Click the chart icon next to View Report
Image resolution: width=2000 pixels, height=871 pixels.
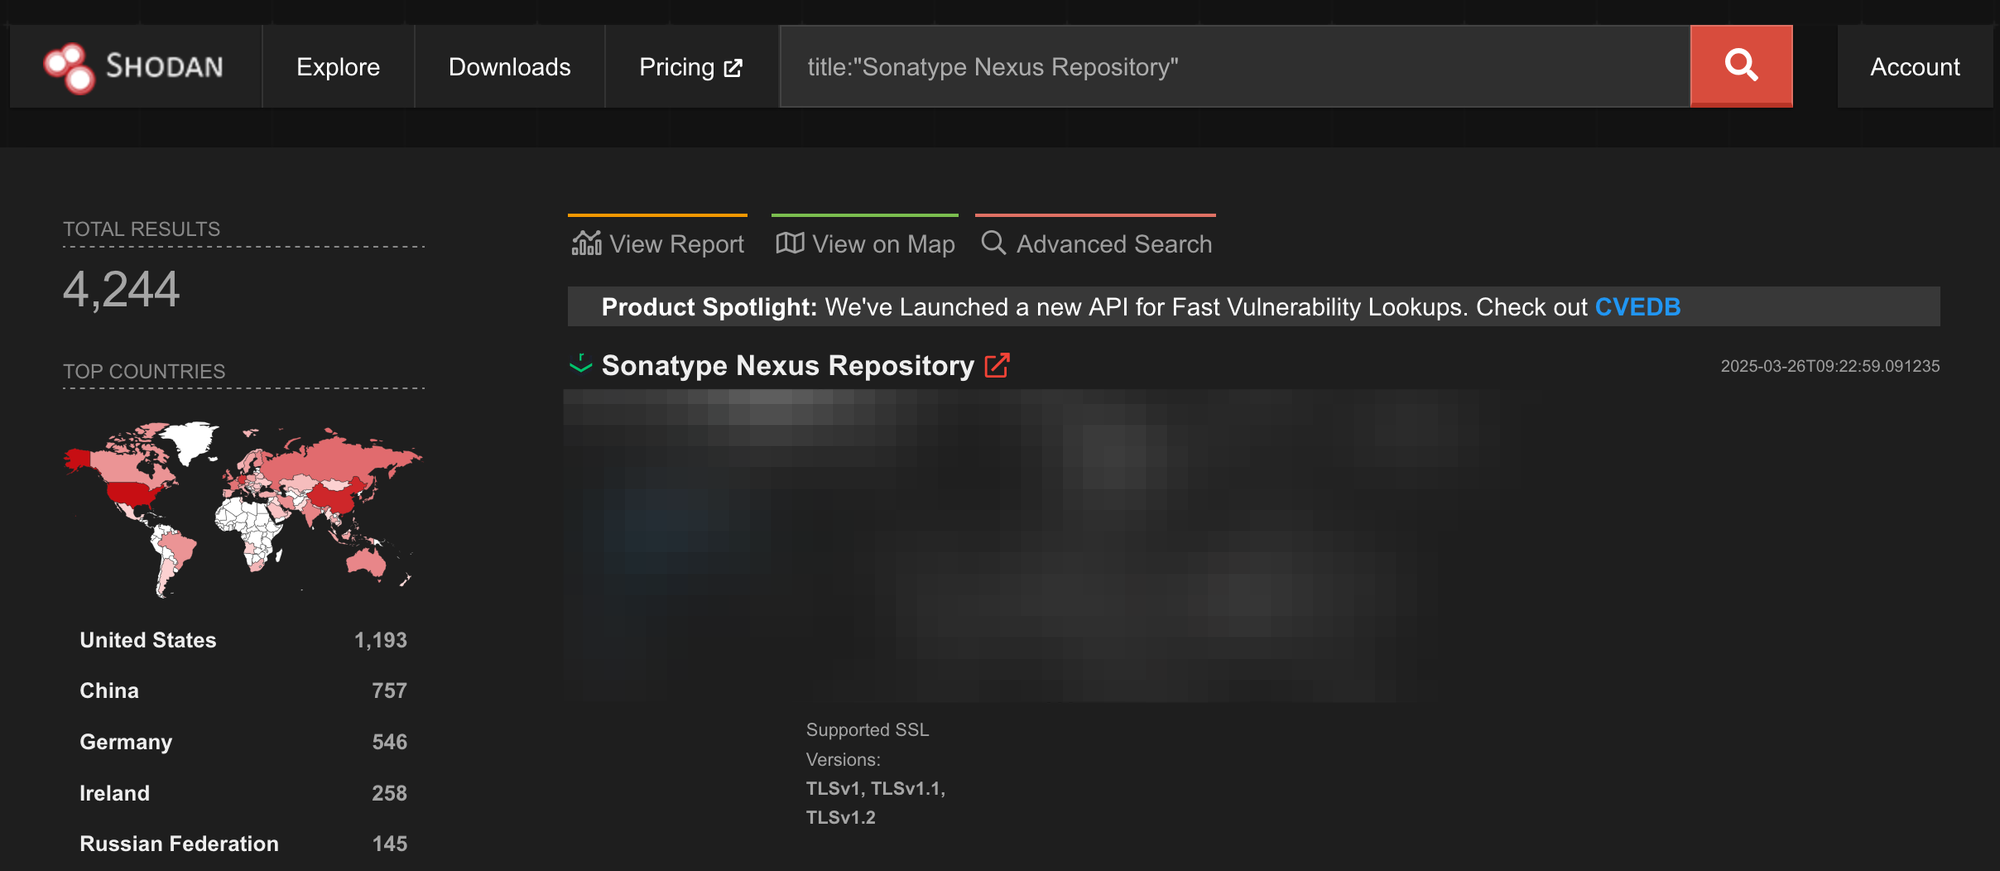(x=586, y=243)
